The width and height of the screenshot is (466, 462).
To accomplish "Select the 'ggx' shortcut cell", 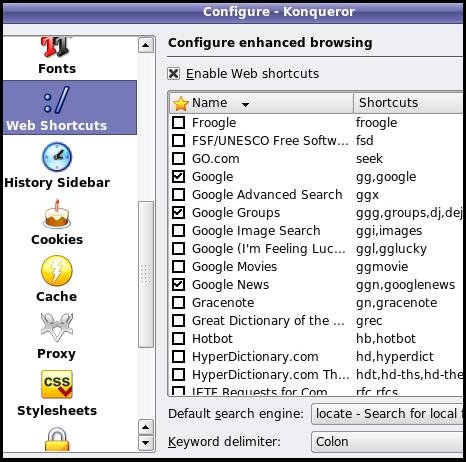I will tap(367, 195).
